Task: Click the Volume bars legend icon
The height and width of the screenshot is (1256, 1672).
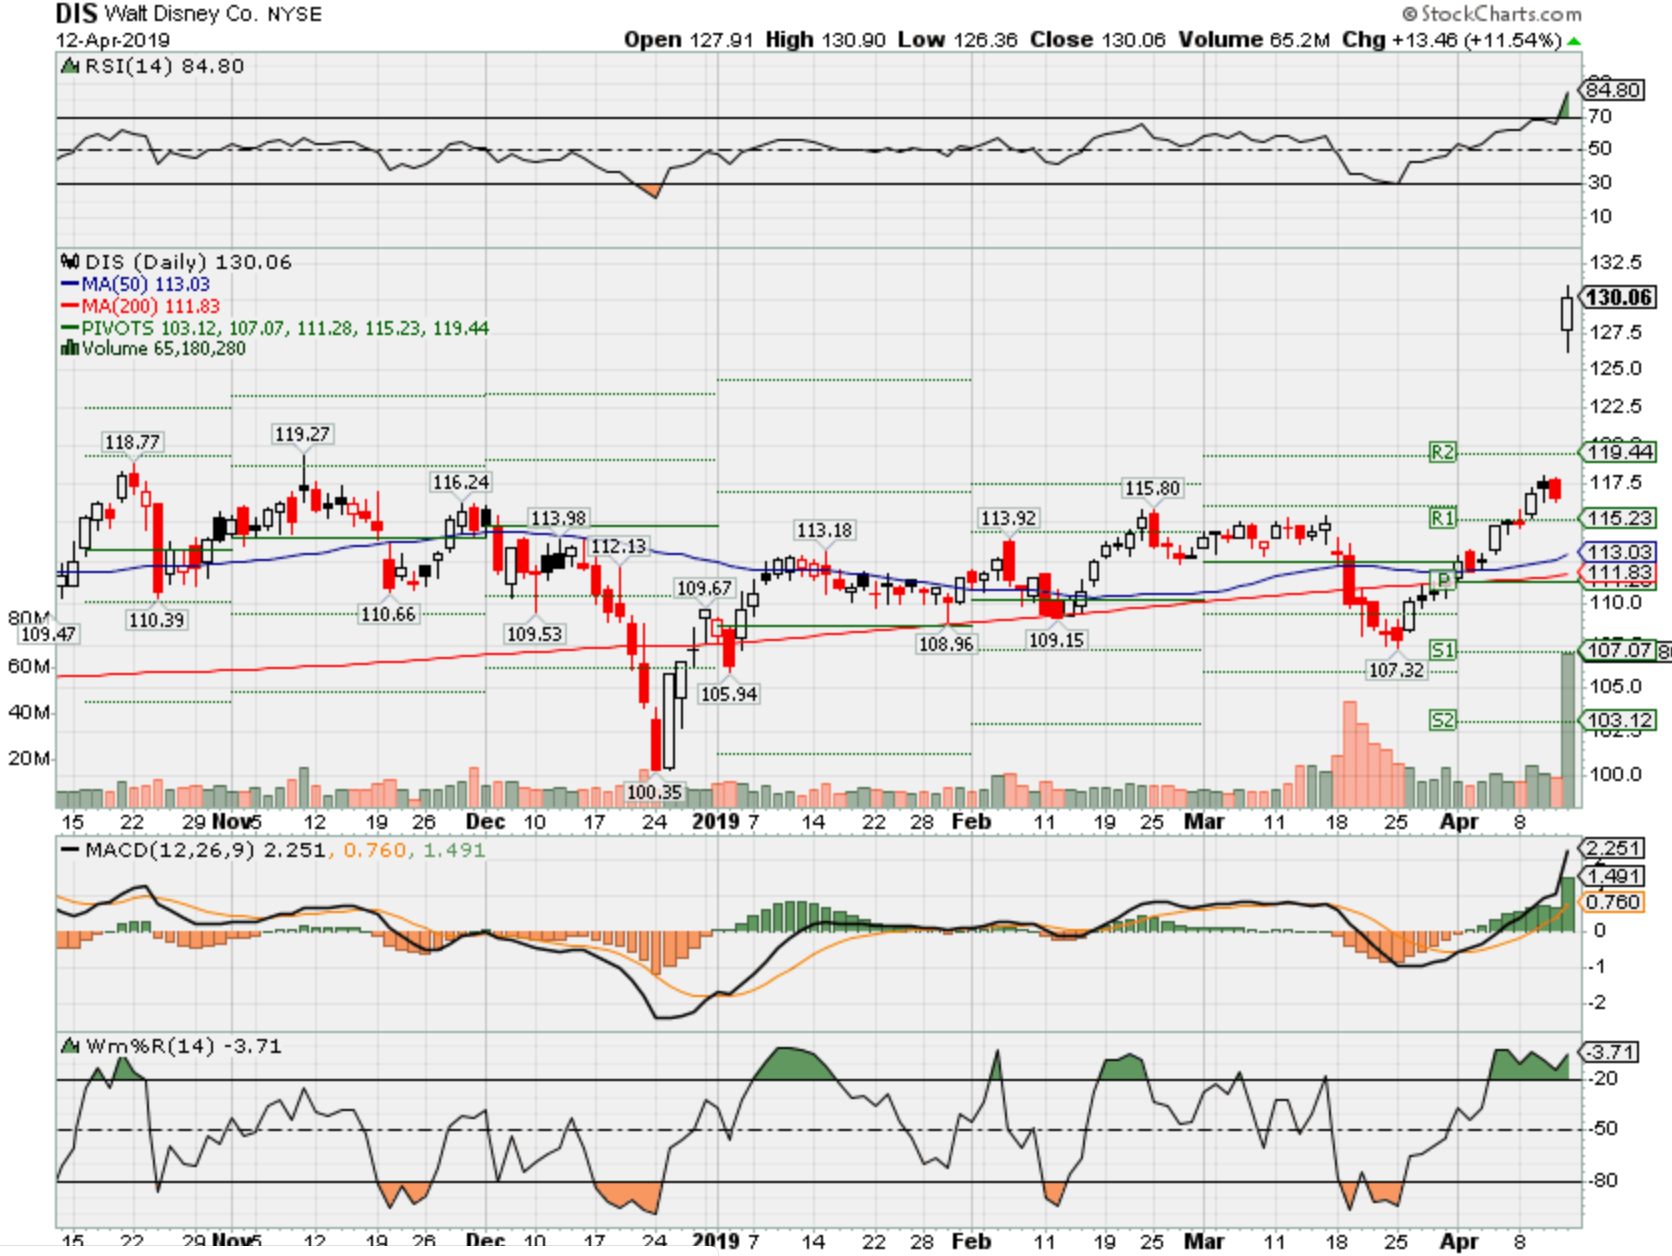Action: pos(70,349)
